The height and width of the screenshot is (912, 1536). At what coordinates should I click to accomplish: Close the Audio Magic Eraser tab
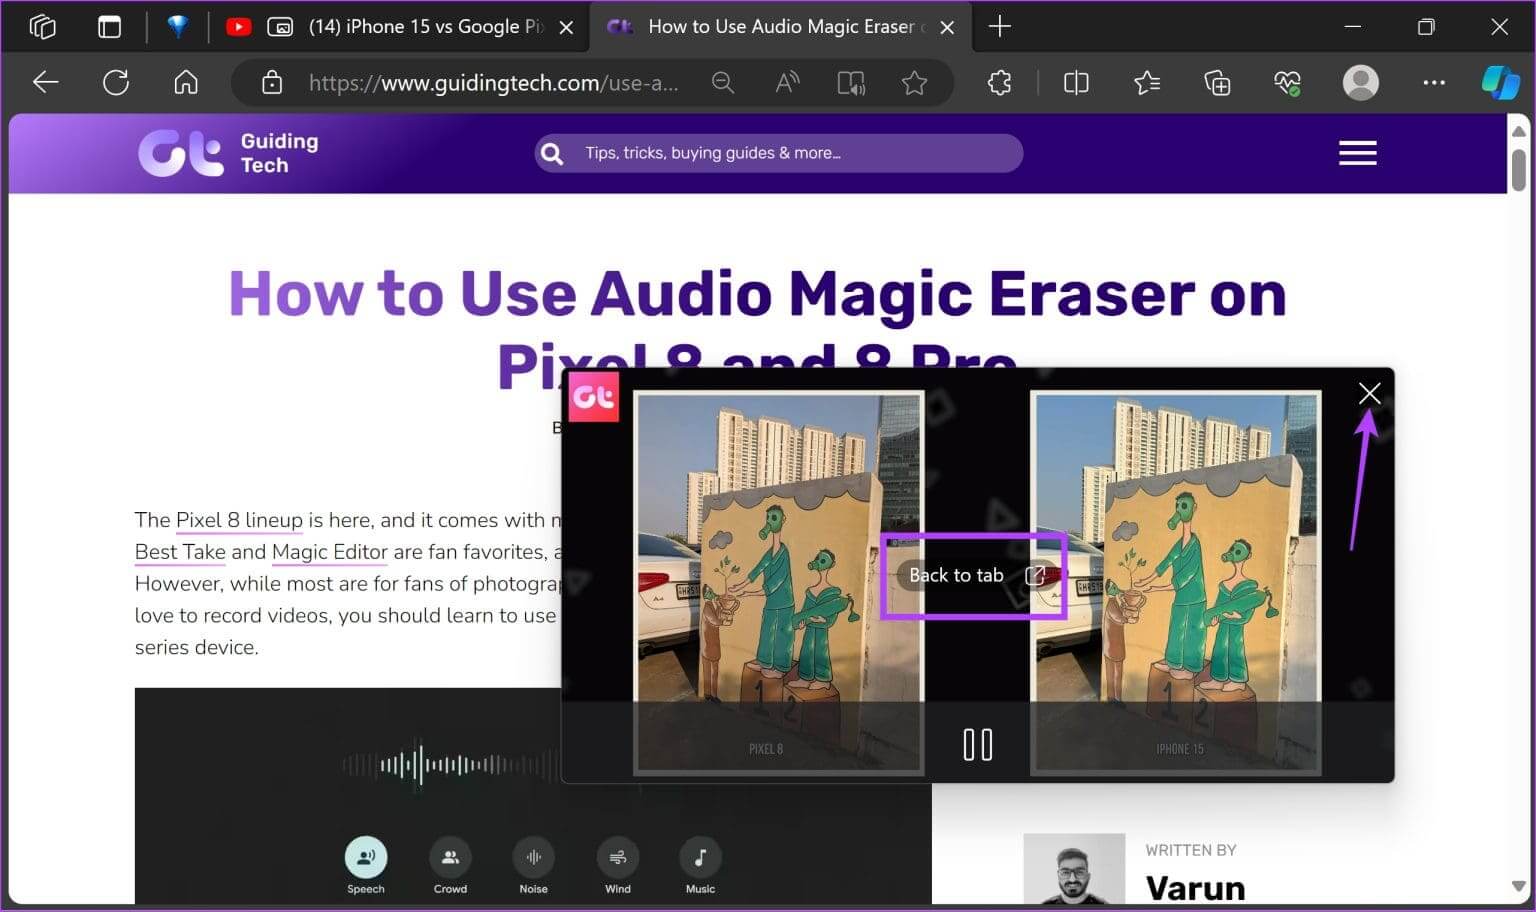coord(947,27)
